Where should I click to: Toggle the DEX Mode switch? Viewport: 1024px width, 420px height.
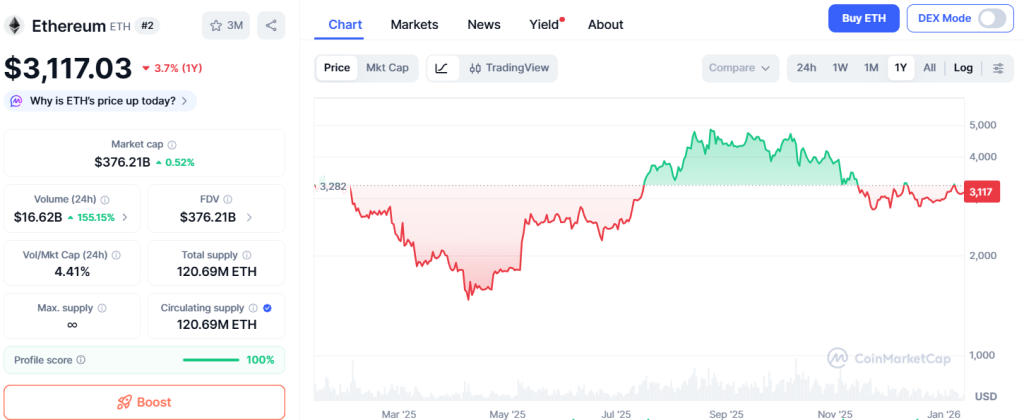tap(991, 19)
